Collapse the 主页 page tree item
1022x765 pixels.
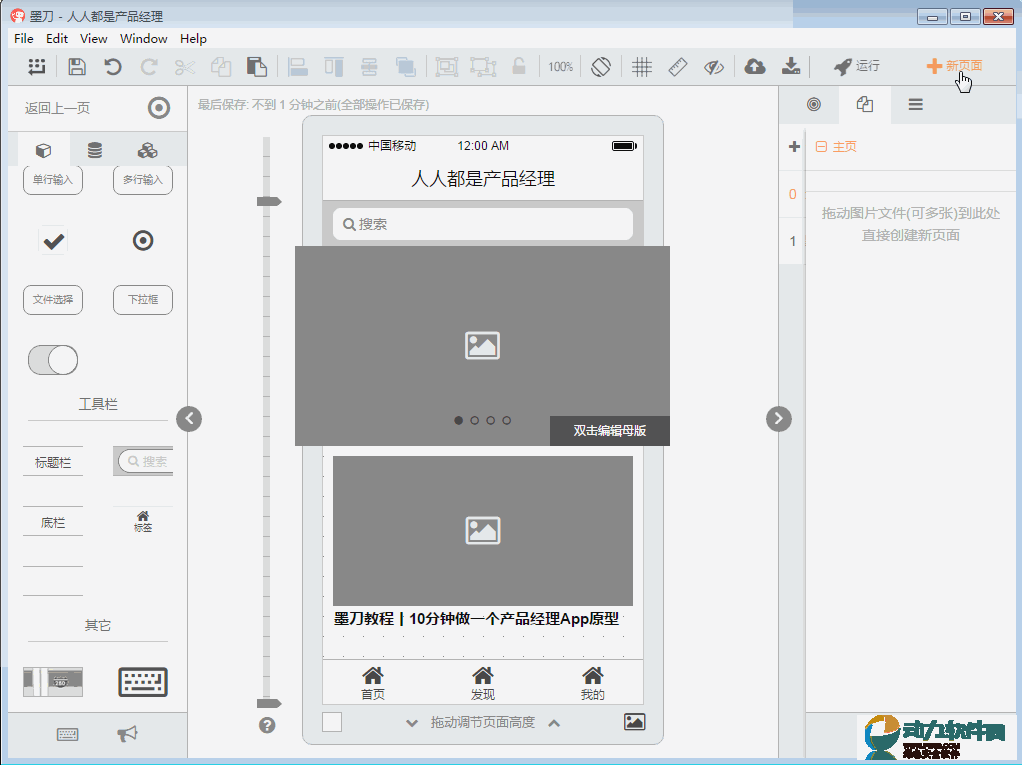[x=821, y=147]
